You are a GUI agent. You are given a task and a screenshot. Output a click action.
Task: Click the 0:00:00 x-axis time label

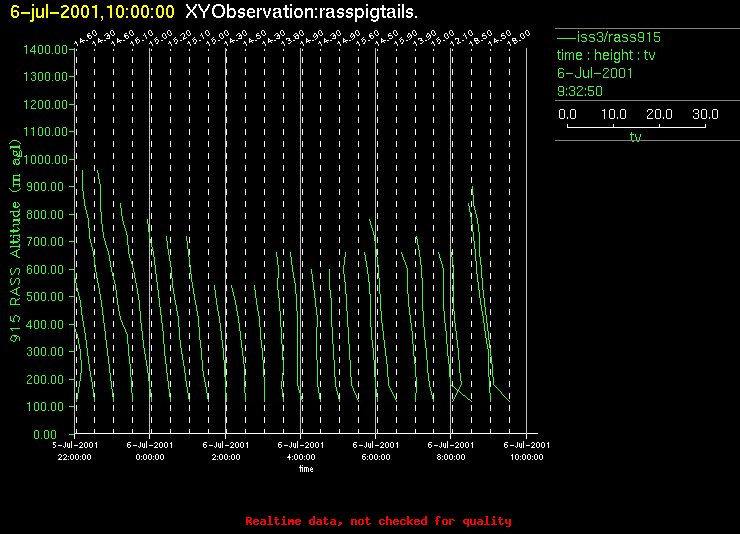150,457
